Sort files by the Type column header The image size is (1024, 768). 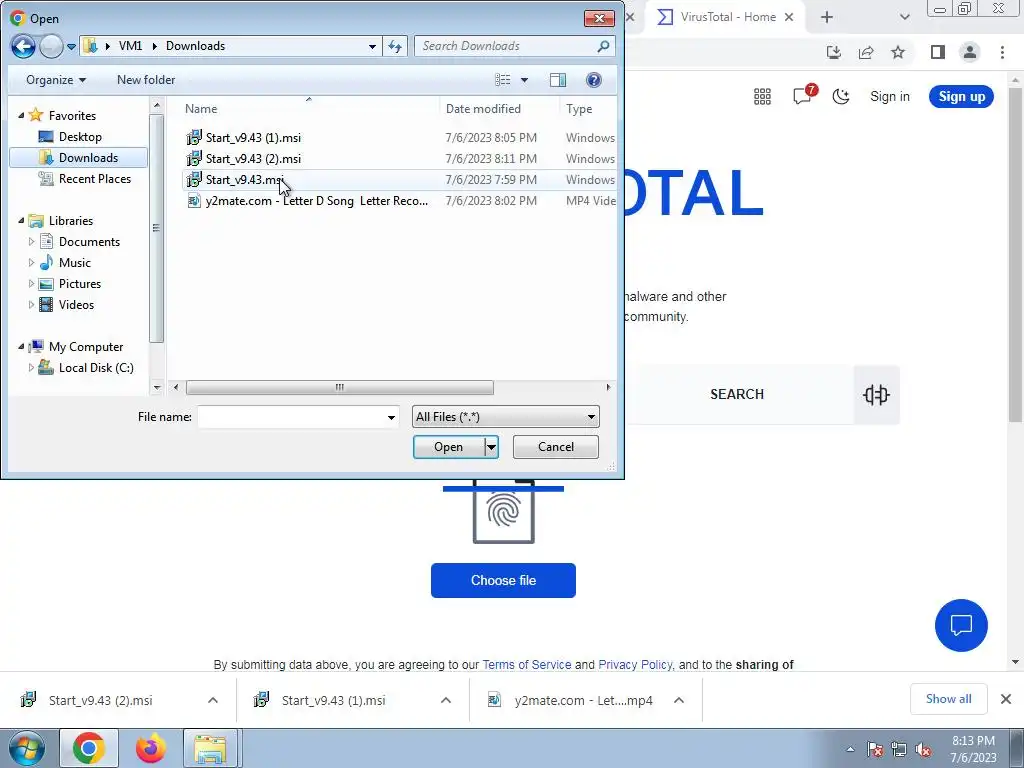click(x=579, y=109)
